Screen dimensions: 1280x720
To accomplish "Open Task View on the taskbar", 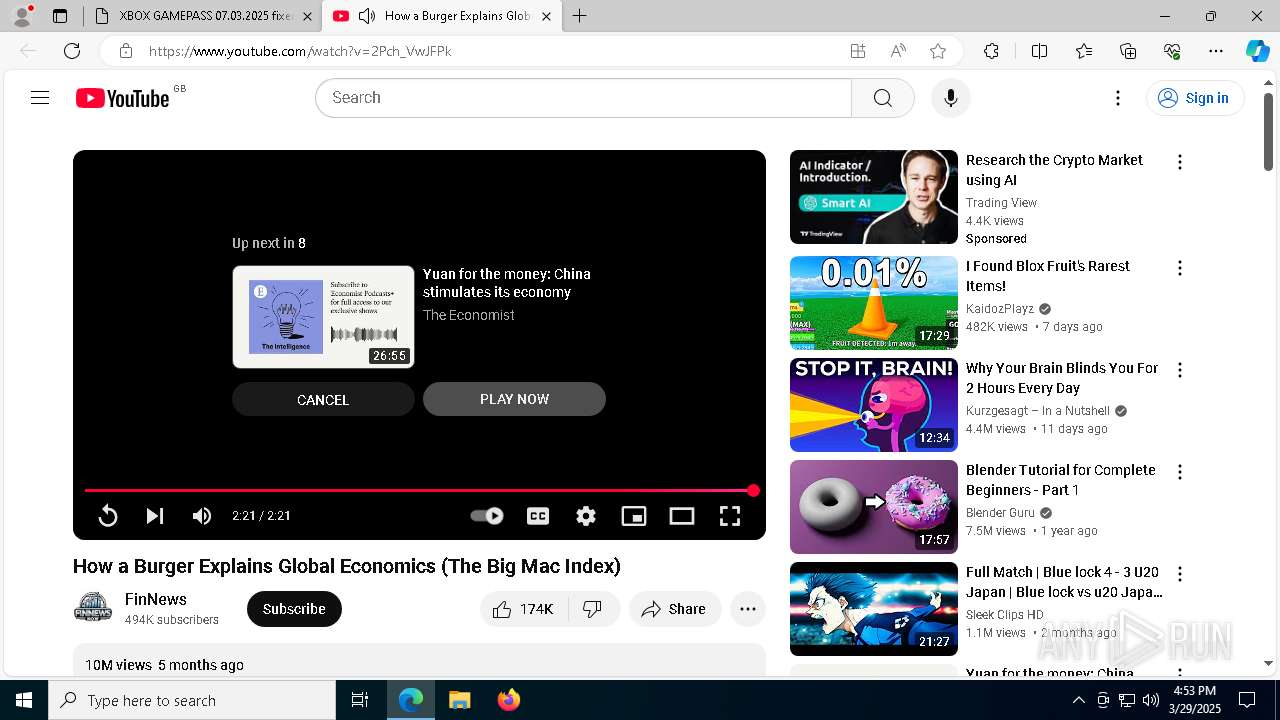I will (360, 700).
